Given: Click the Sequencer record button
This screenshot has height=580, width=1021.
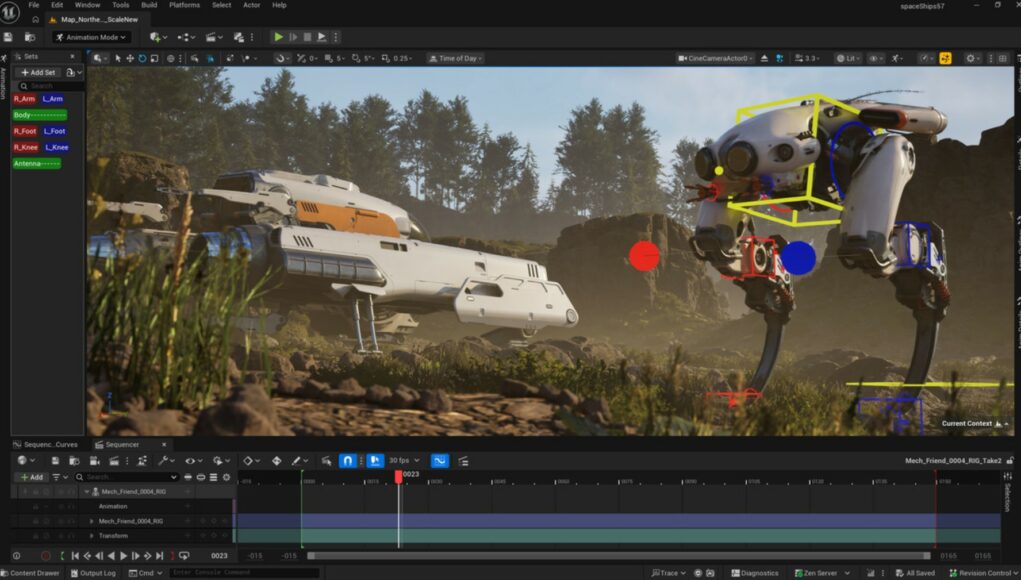Looking at the screenshot, I should 46,556.
